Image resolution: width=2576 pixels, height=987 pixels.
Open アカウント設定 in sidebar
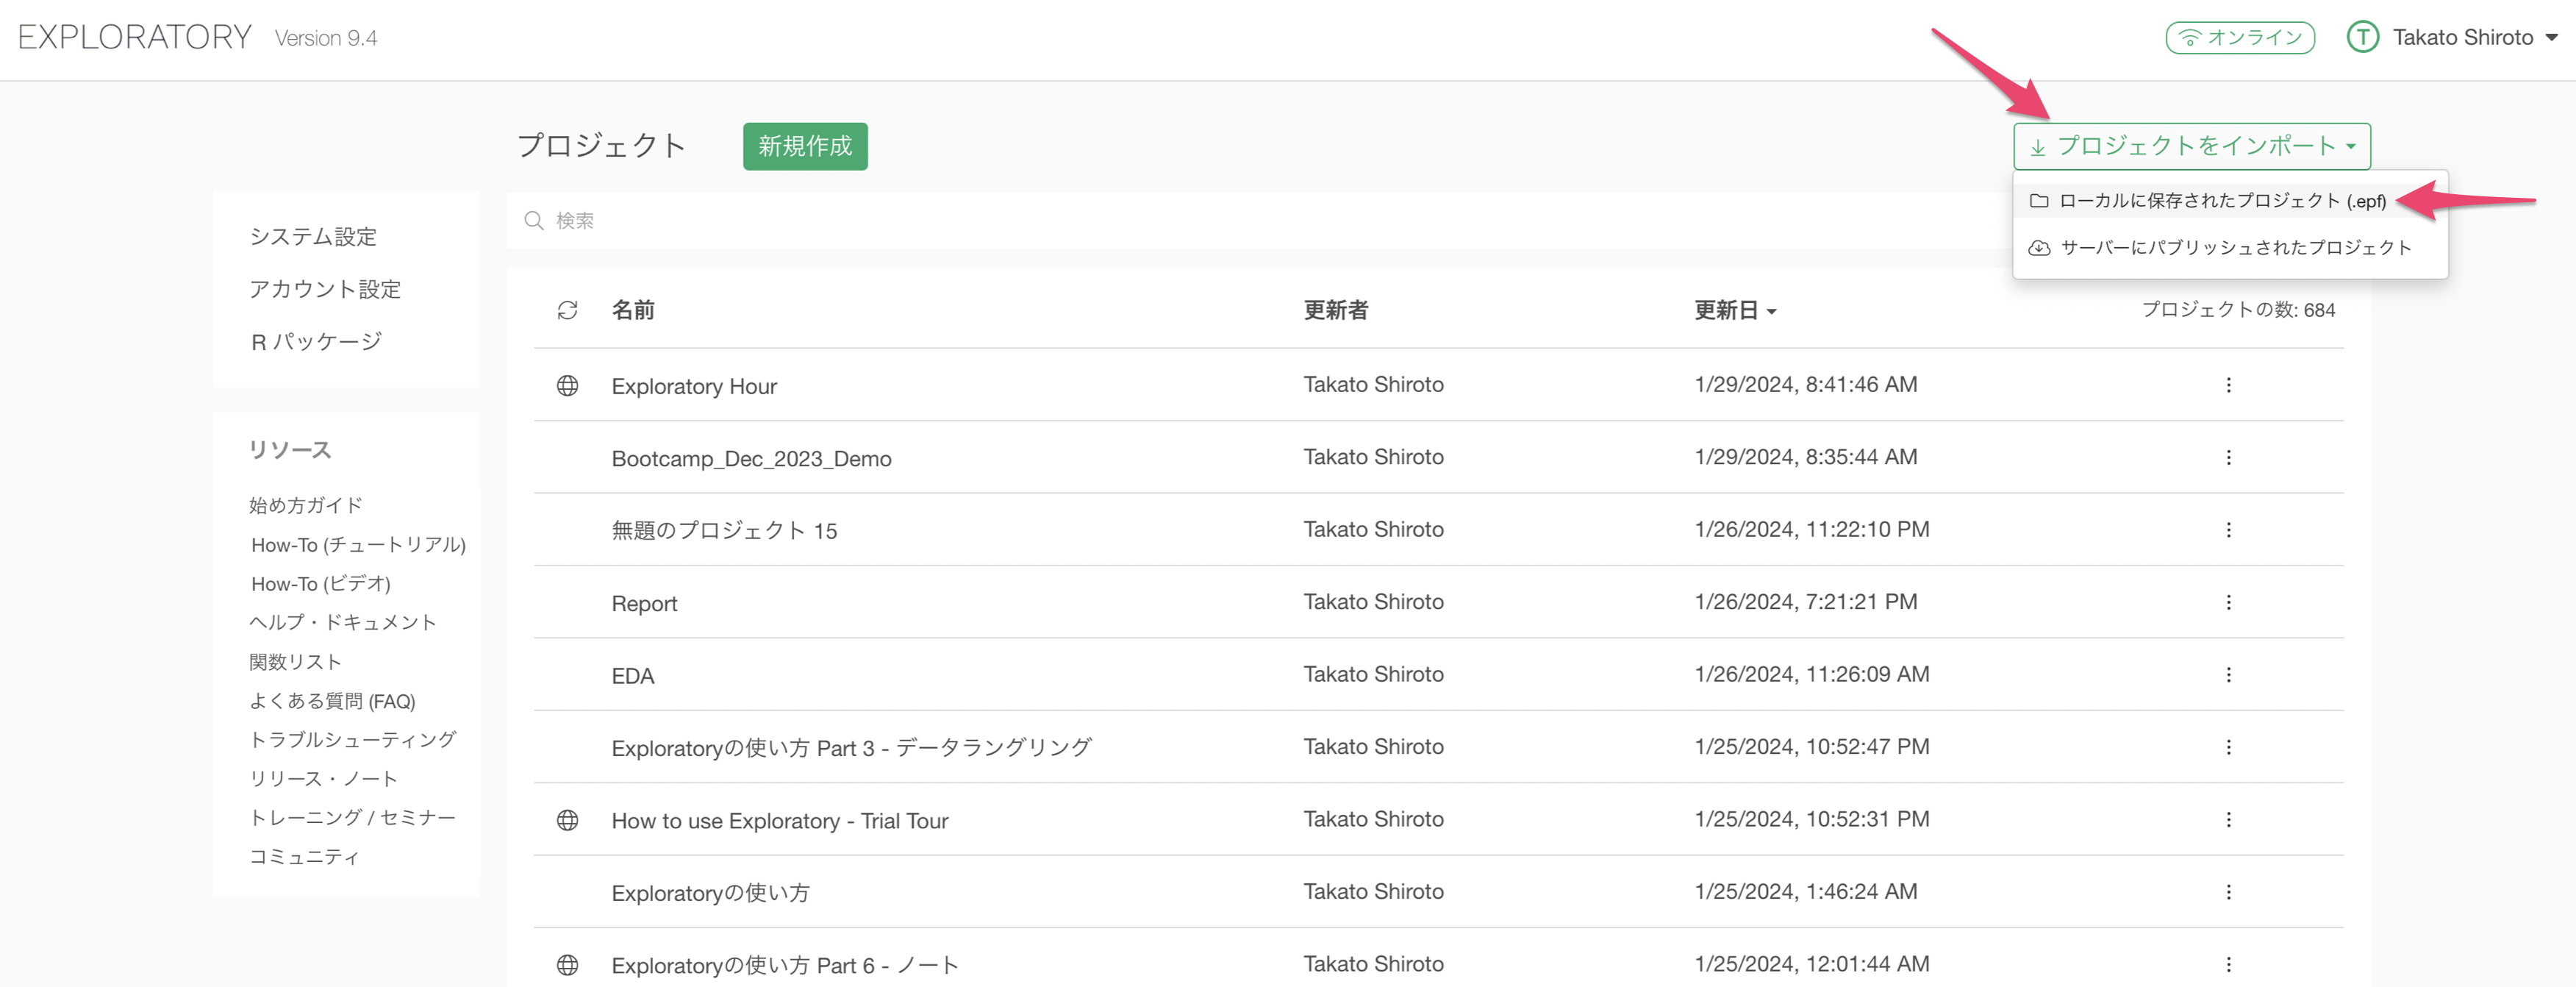coord(325,289)
